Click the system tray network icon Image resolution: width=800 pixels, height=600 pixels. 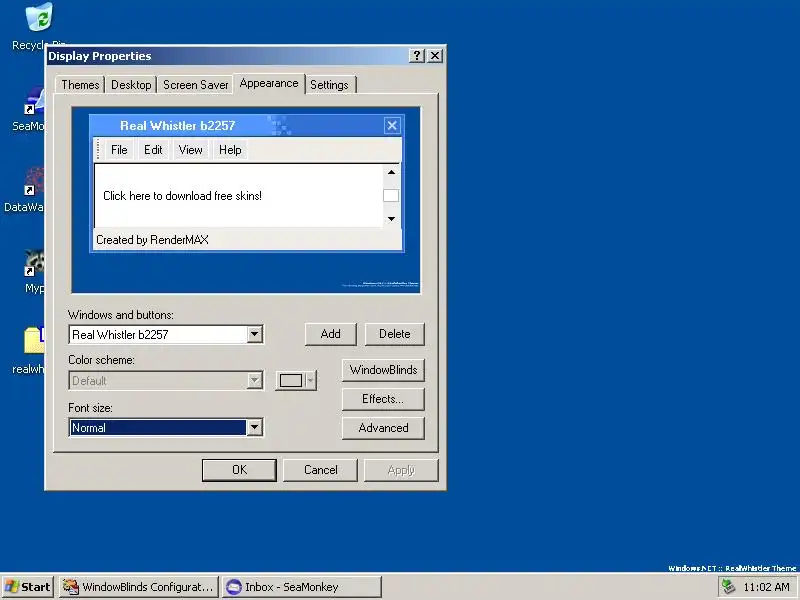pyautogui.click(x=729, y=587)
